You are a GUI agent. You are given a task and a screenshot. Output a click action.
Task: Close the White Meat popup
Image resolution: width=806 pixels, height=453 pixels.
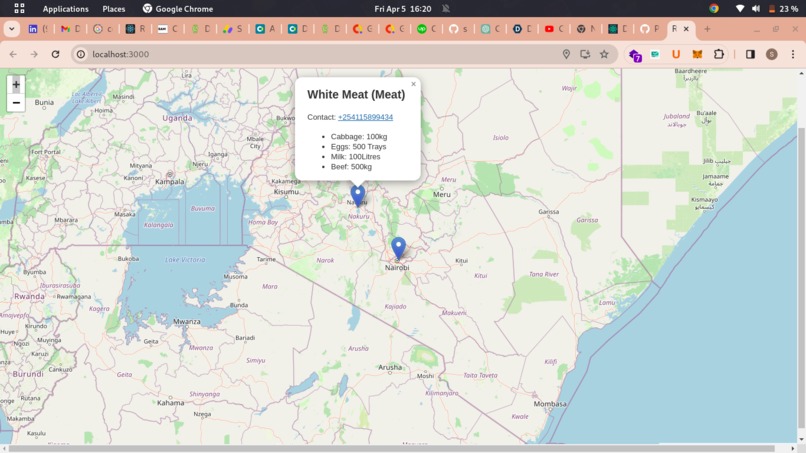pyautogui.click(x=413, y=84)
